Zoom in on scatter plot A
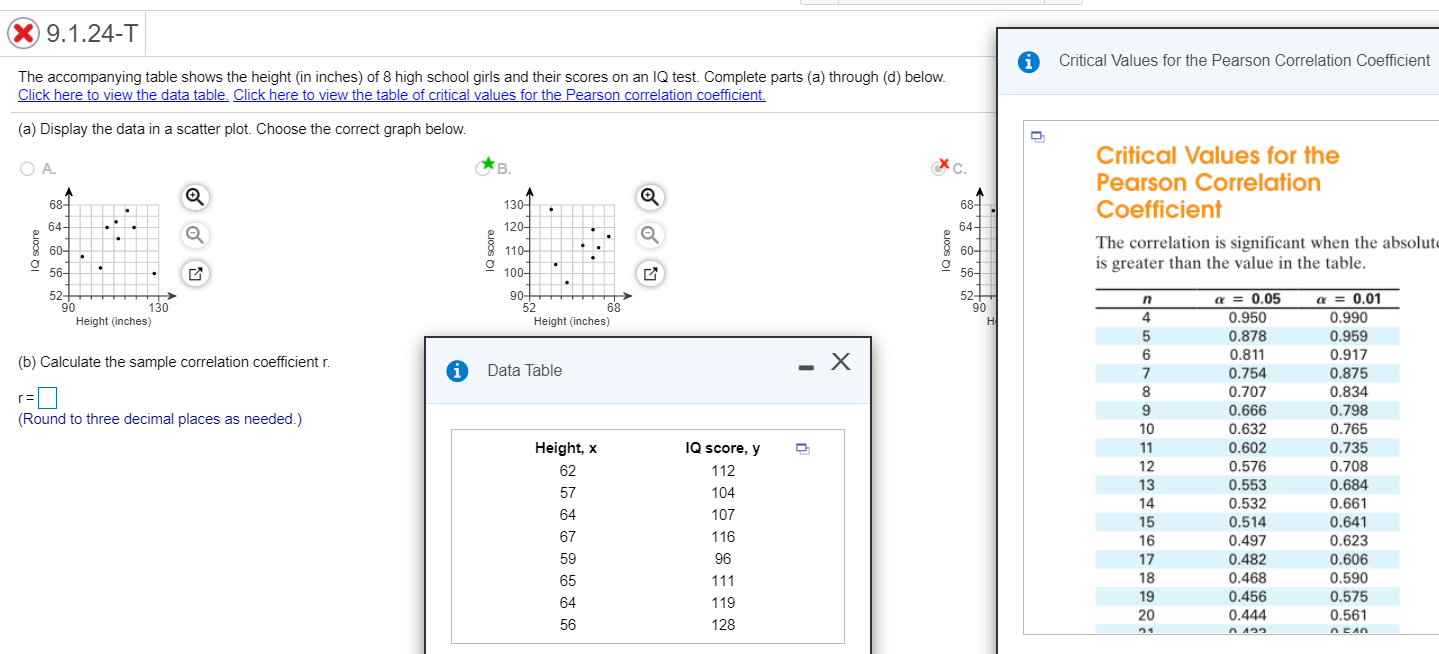Viewport: 1439px width, 654px height. pos(194,197)
